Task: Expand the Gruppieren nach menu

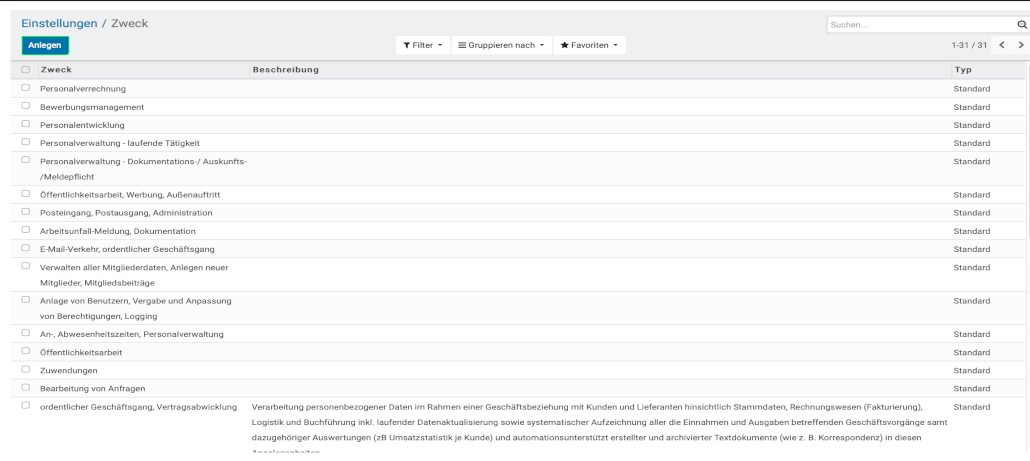Action: (500, 45)
